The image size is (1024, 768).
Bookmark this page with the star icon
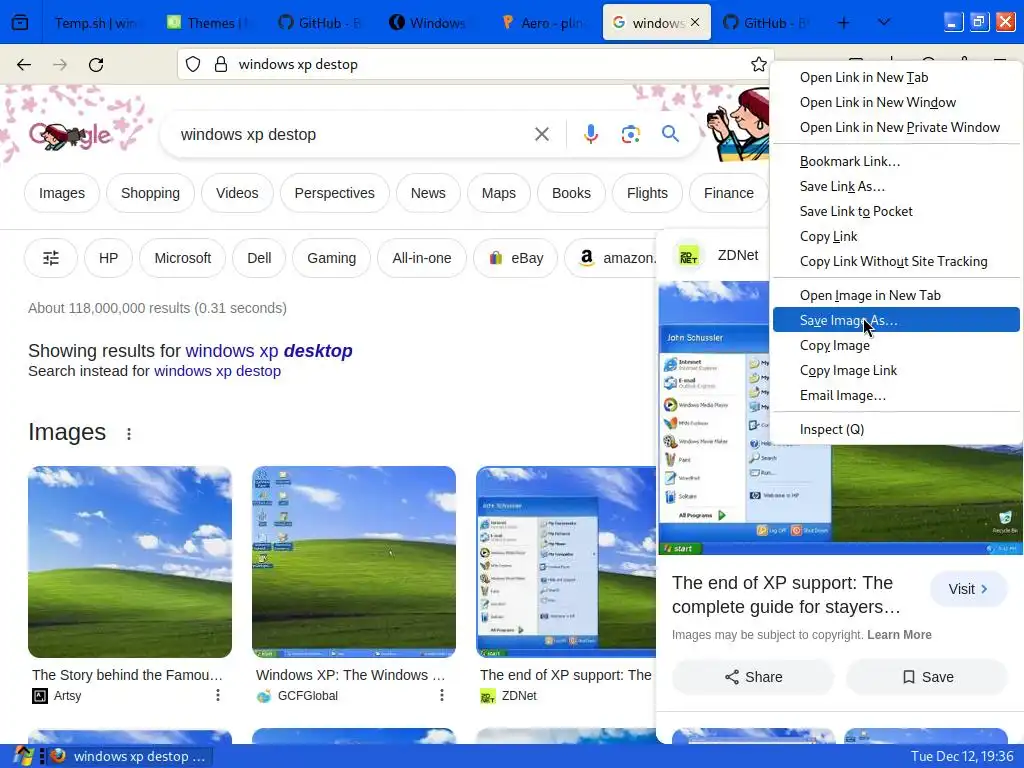point(758,64)
